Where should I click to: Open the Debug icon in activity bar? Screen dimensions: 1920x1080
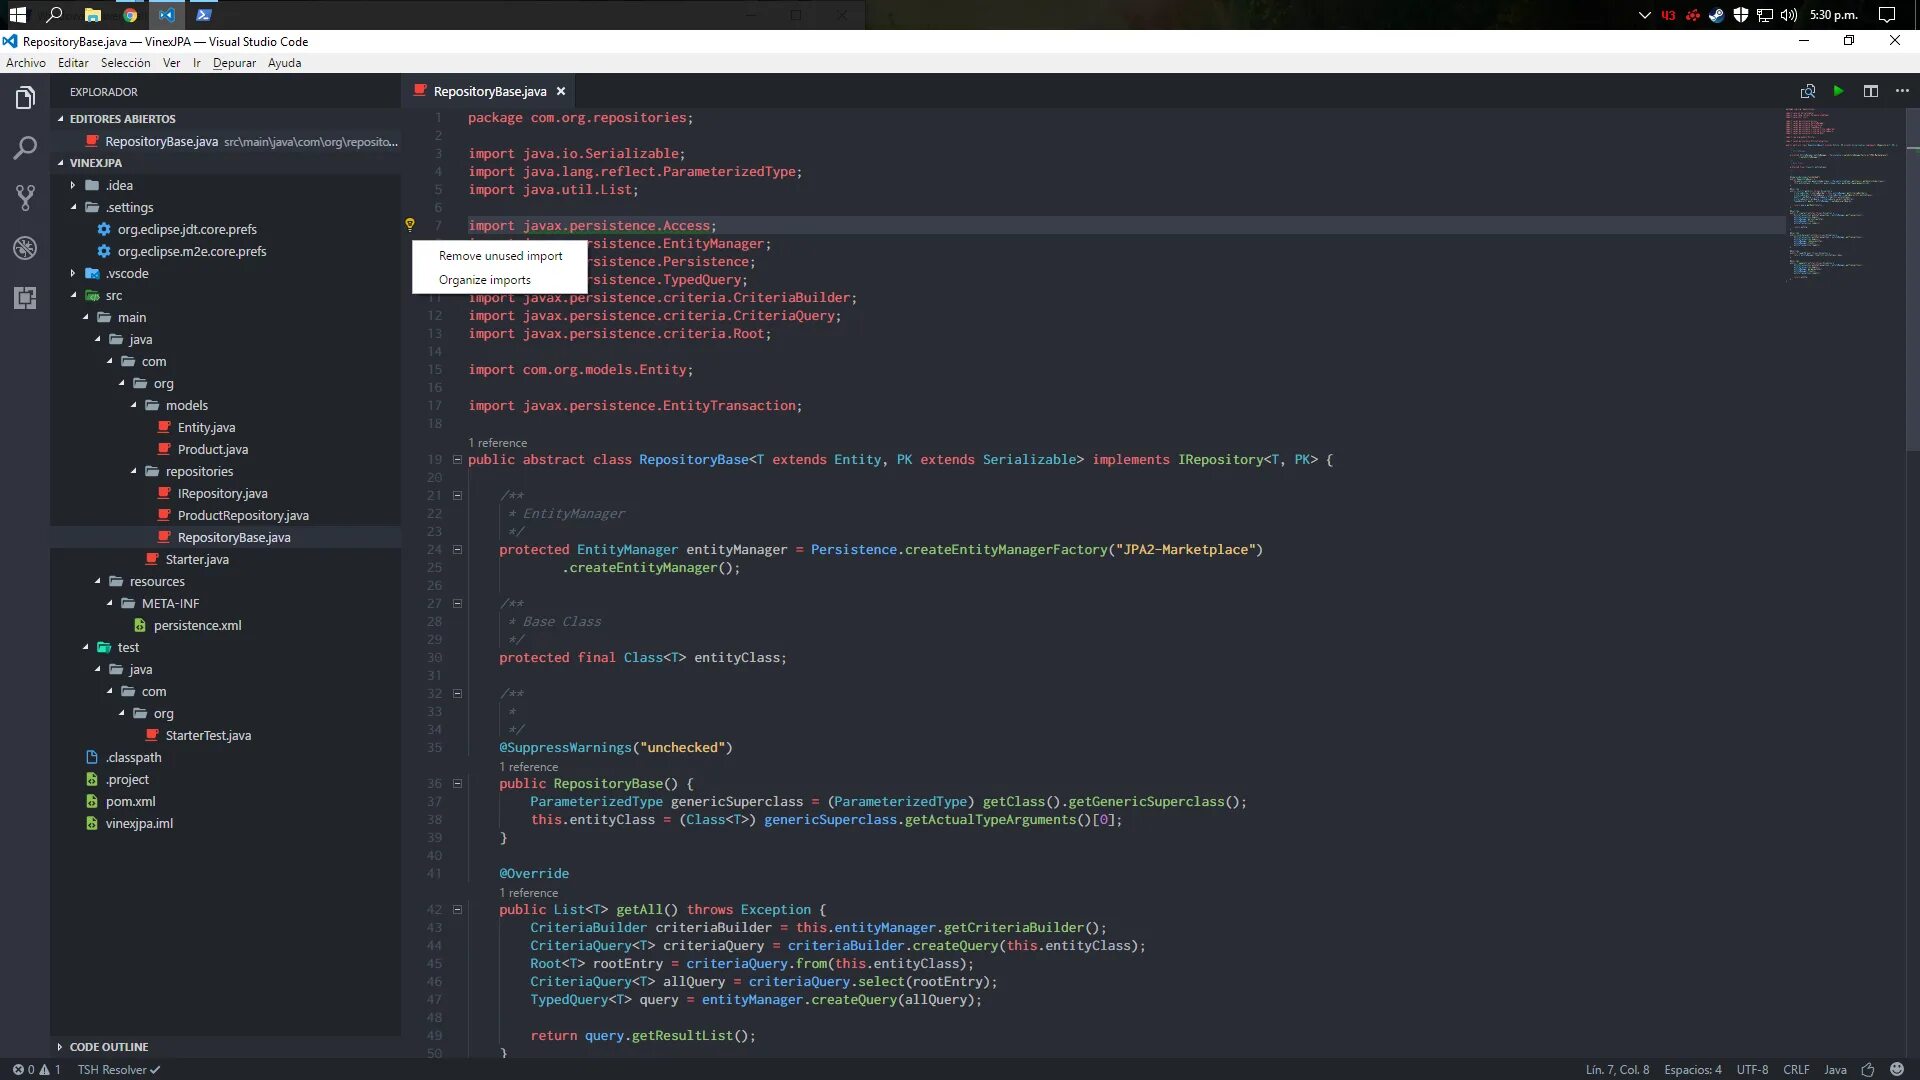coord(24,247)
